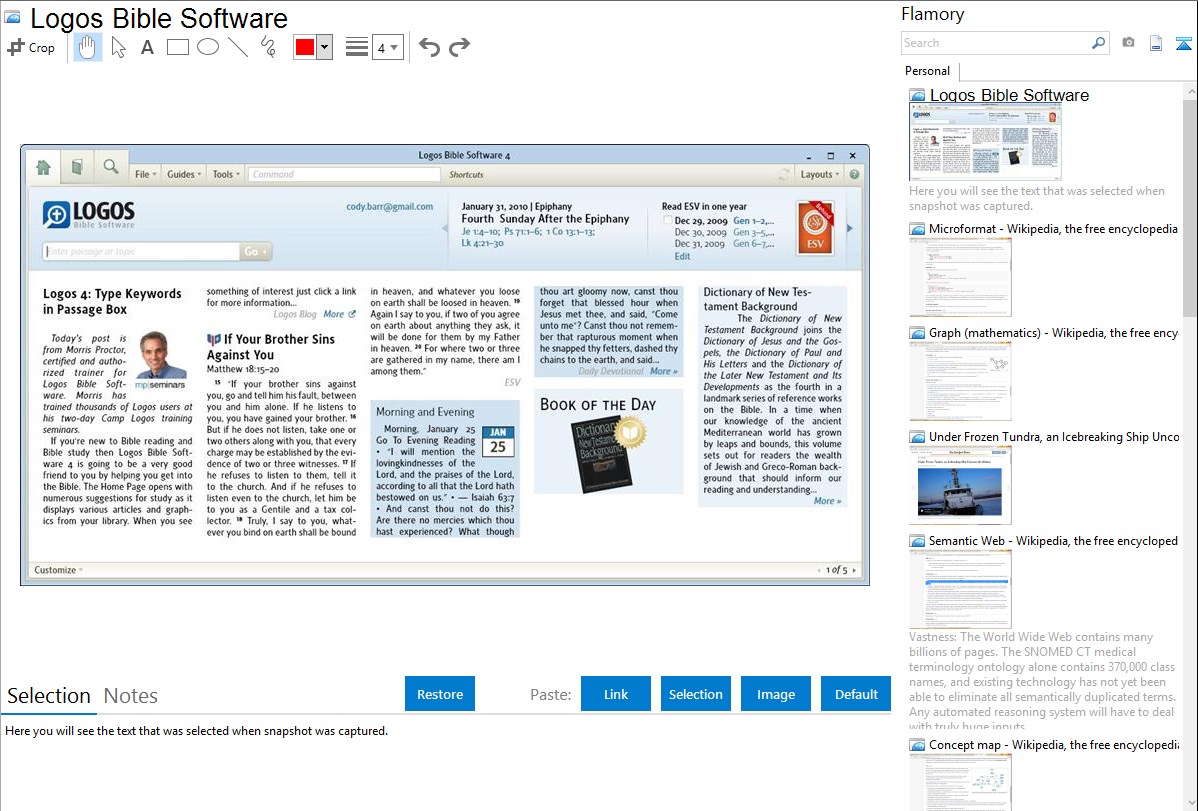
Task: Click the document page icon in Flamory panel
Action: (x=1156, y=44)
